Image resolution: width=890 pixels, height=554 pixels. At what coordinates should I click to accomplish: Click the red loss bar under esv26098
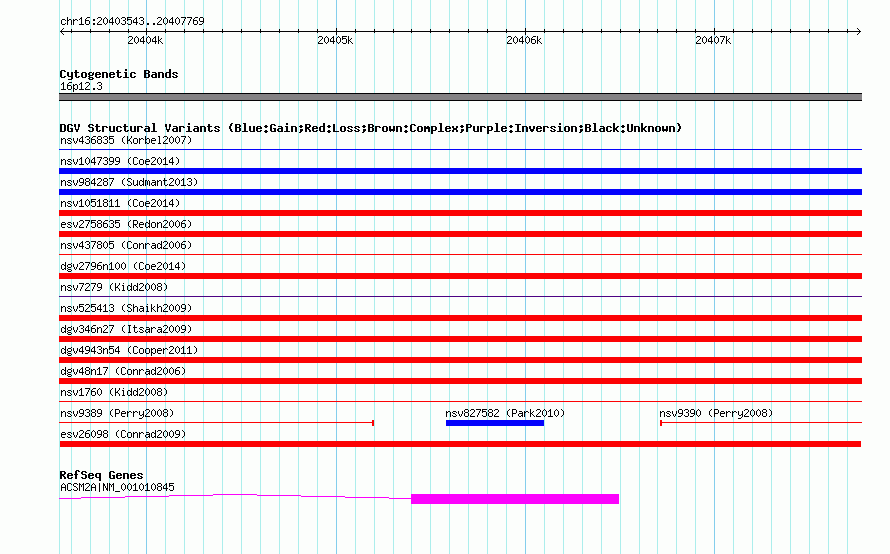(x=460, y=444)
